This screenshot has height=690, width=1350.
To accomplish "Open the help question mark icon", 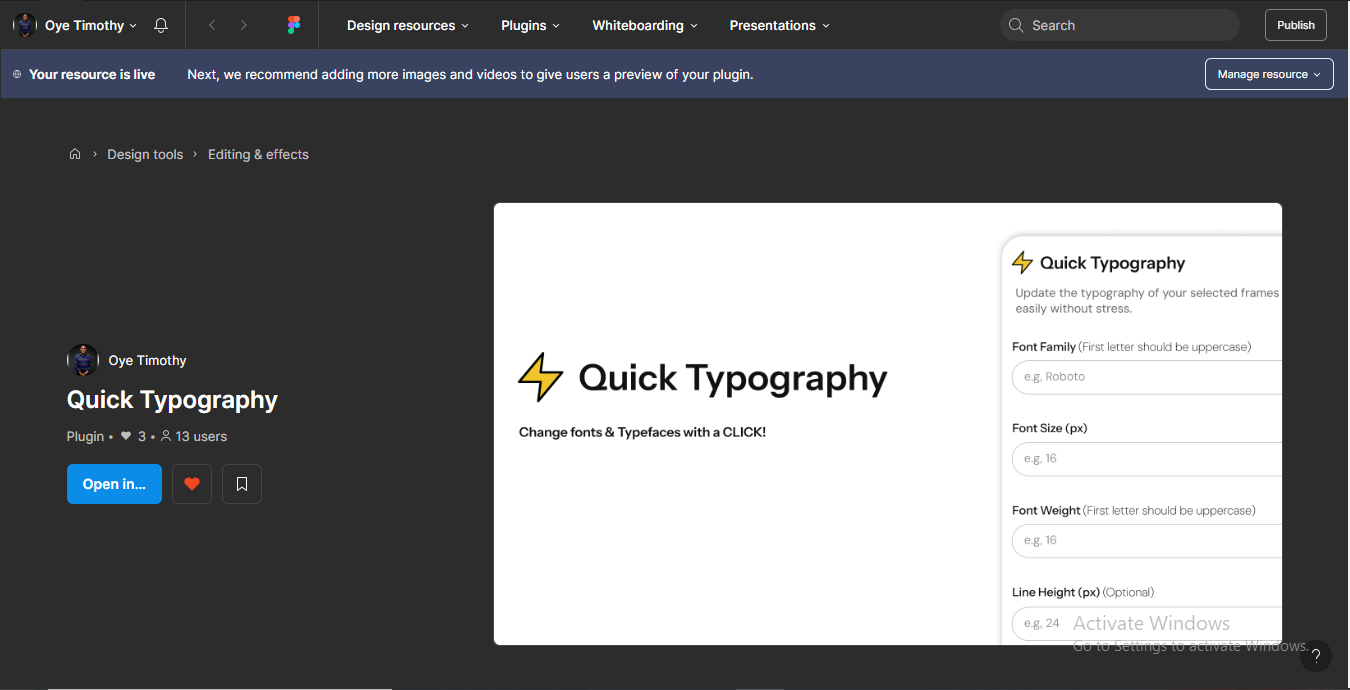I will coord(1316,656).
